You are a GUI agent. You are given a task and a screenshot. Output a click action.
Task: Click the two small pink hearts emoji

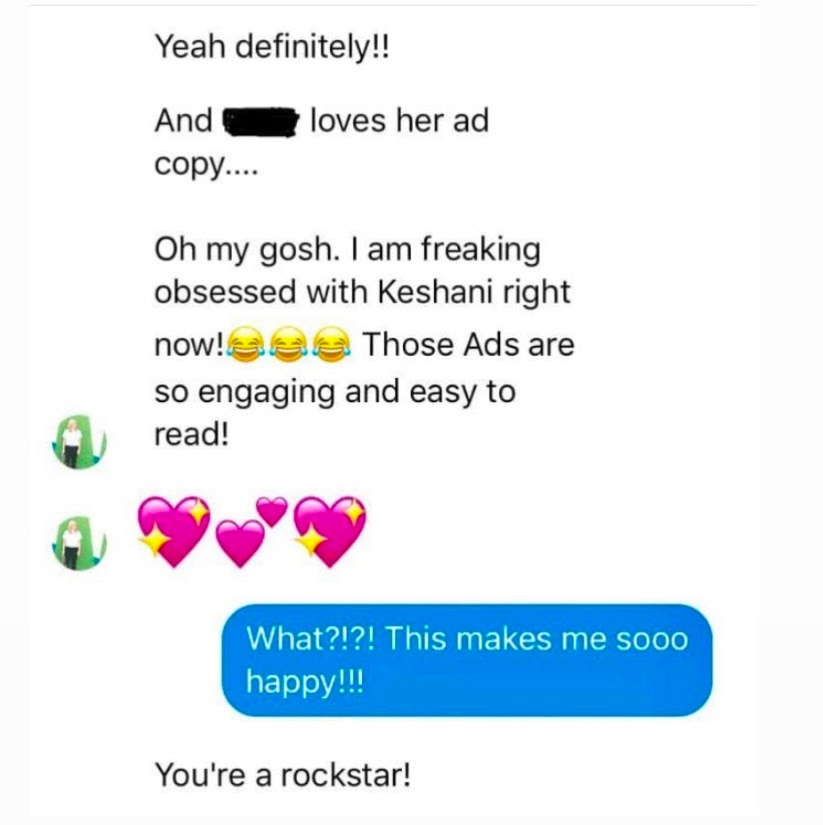252,531
